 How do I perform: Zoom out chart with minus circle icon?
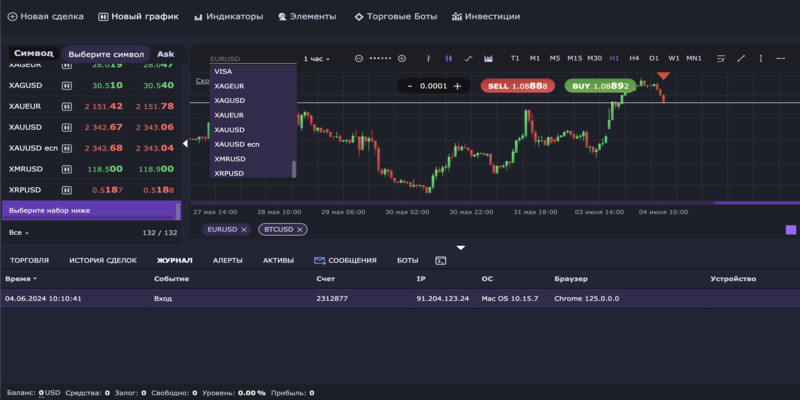359,59
